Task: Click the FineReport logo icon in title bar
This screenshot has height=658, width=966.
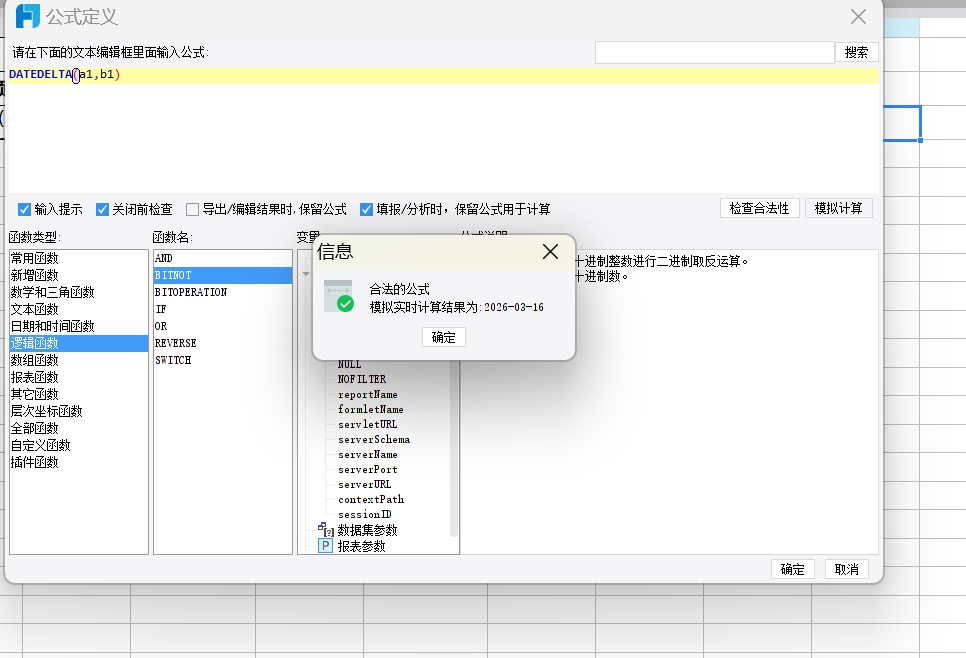Action: (28, 16)
